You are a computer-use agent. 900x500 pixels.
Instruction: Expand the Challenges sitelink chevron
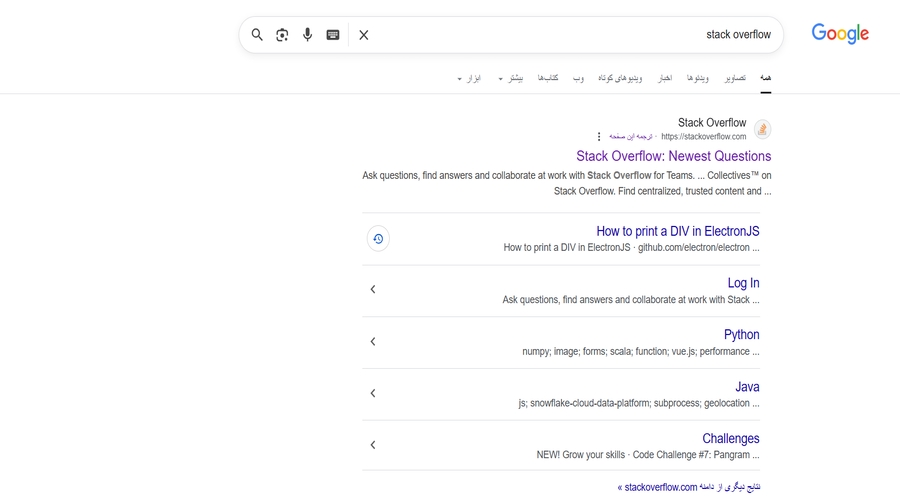point(373,445)
